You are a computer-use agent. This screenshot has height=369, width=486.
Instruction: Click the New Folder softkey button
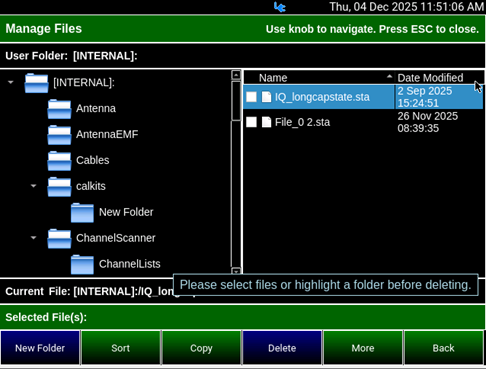[40, 348]
